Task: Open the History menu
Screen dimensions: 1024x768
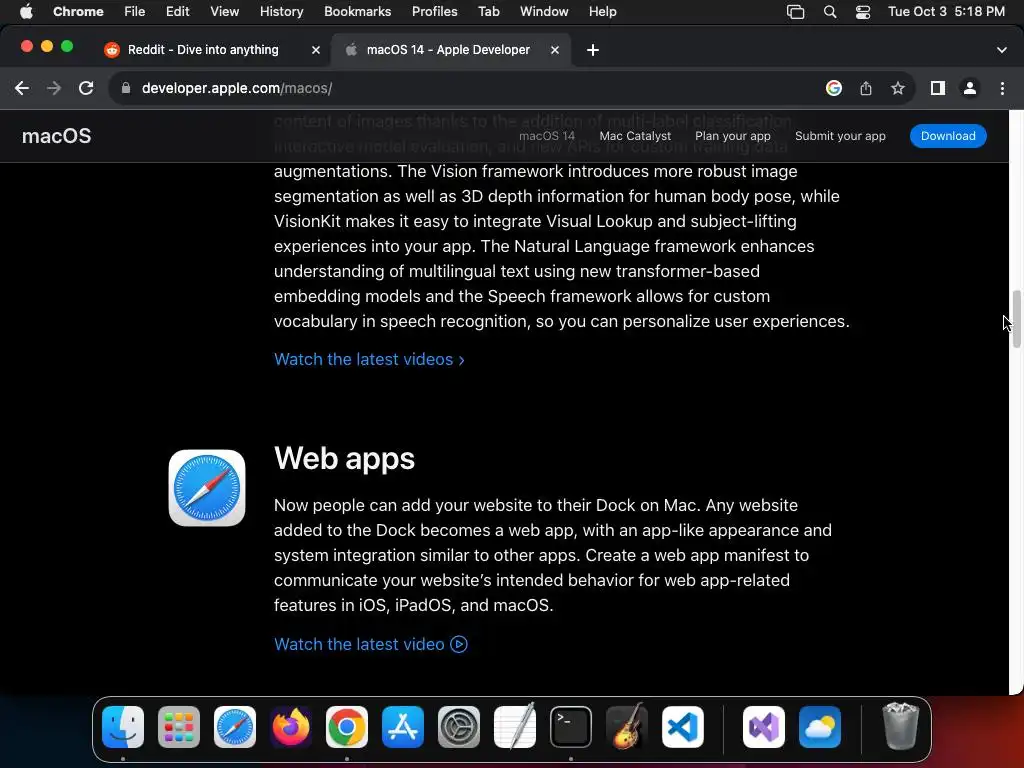Action: (x=281, y=12)
